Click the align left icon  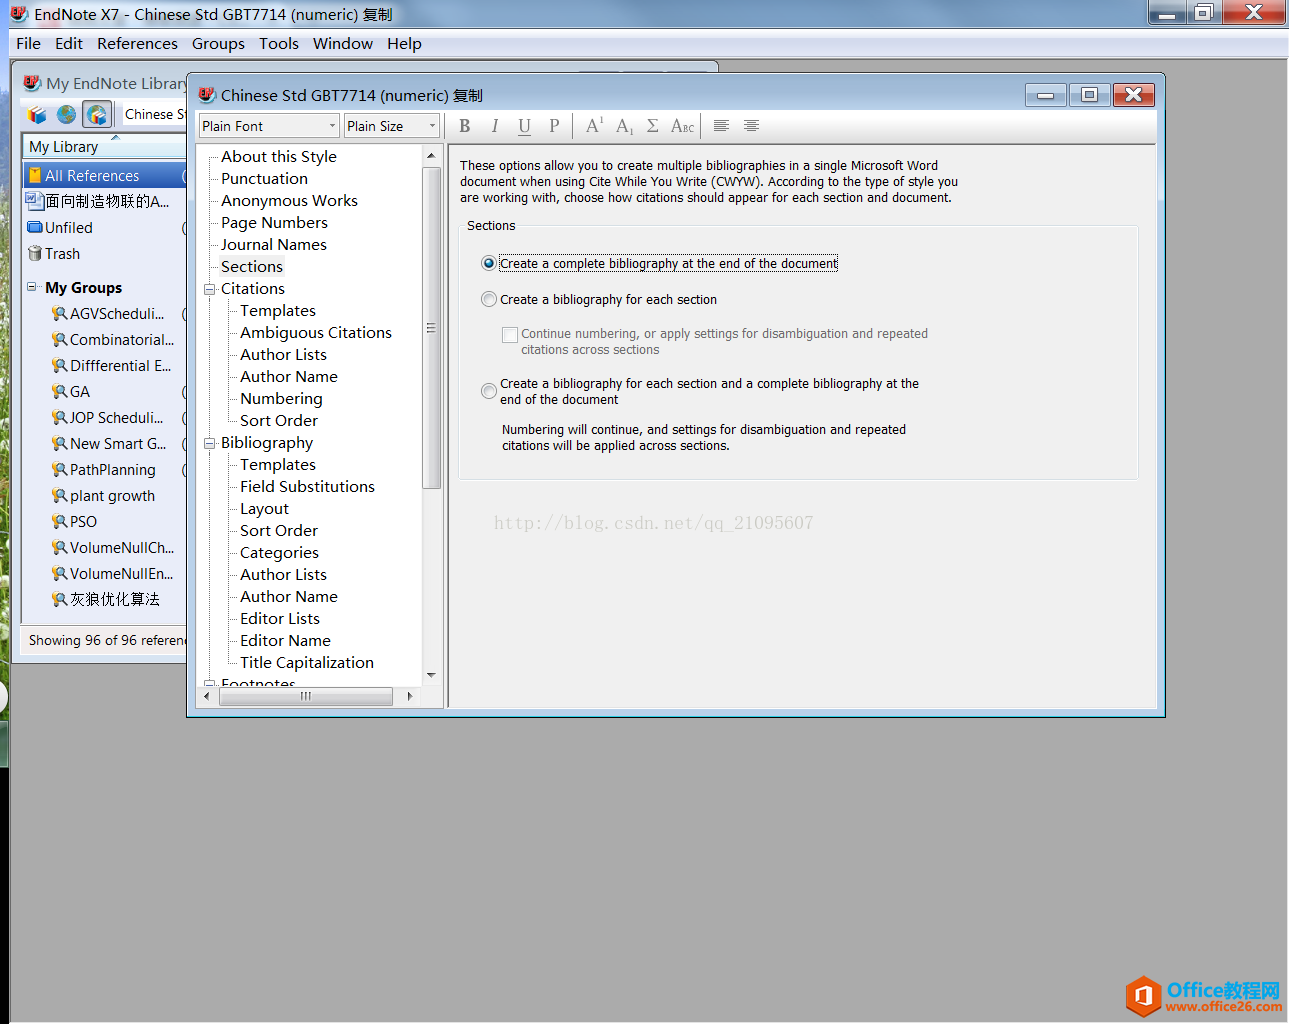[x=721, y=126]
